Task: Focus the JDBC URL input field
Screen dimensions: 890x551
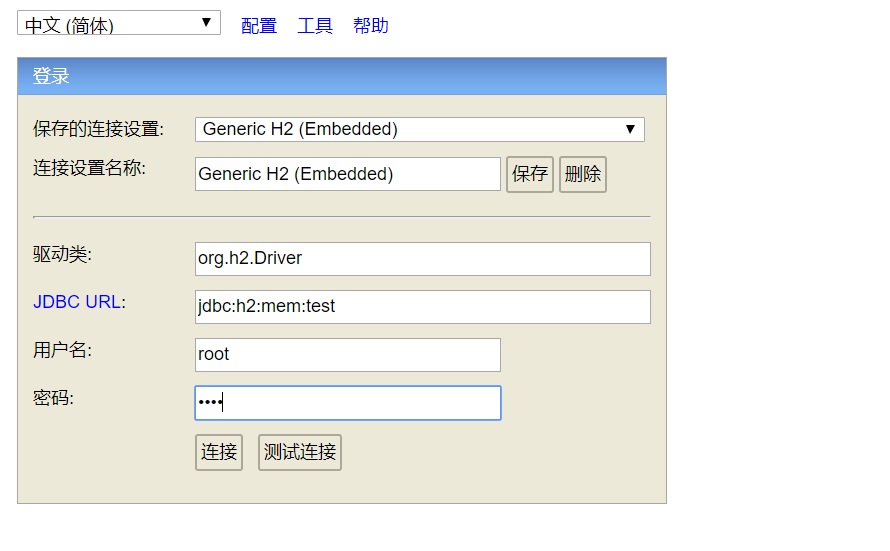Action: [x=422, y=307]
